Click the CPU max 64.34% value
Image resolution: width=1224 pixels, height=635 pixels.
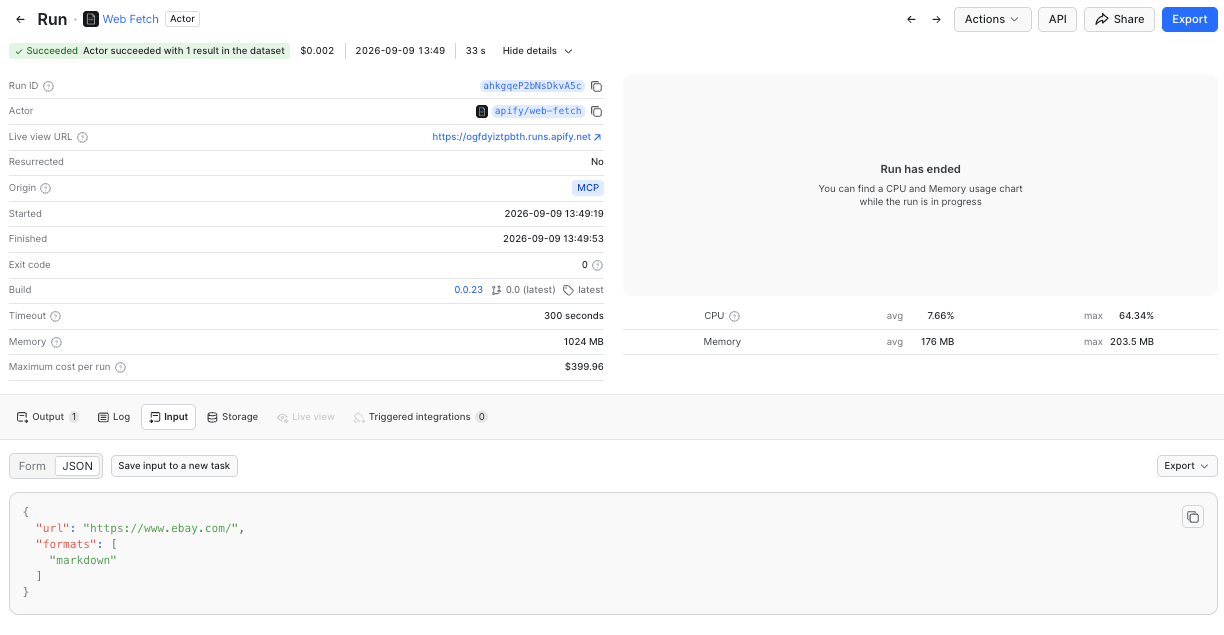(1136, 316)
